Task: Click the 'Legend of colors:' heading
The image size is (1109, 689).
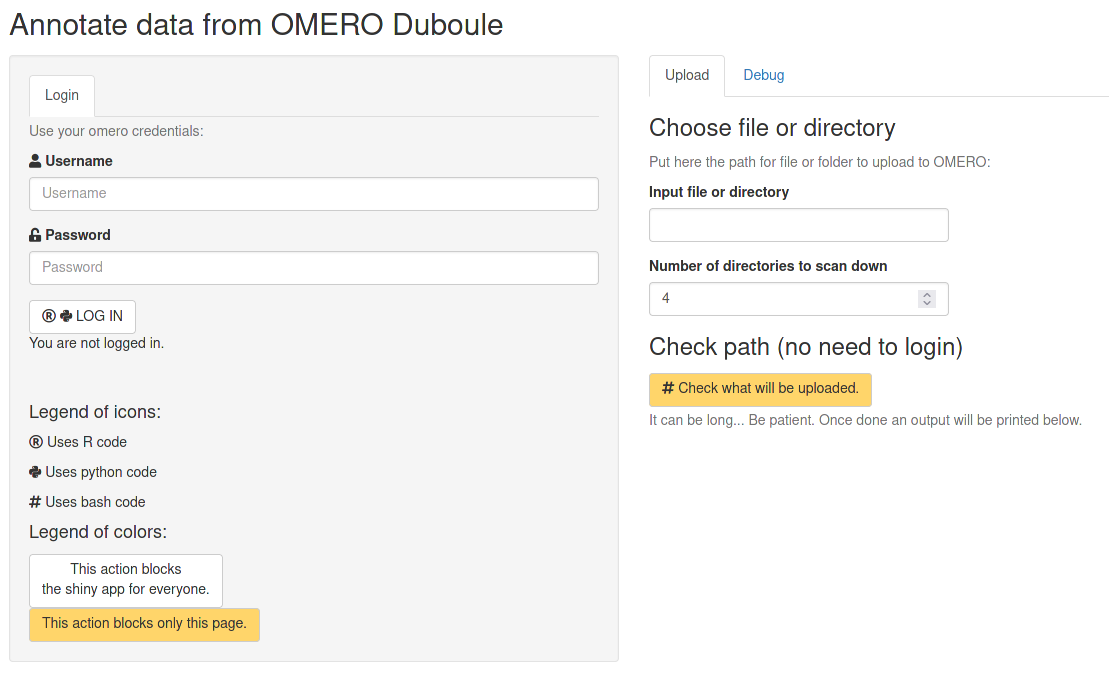Action: coord(98,532)
